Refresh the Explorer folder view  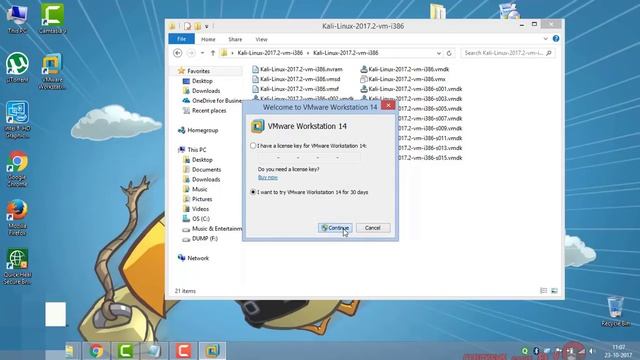[x=449, y=53]
